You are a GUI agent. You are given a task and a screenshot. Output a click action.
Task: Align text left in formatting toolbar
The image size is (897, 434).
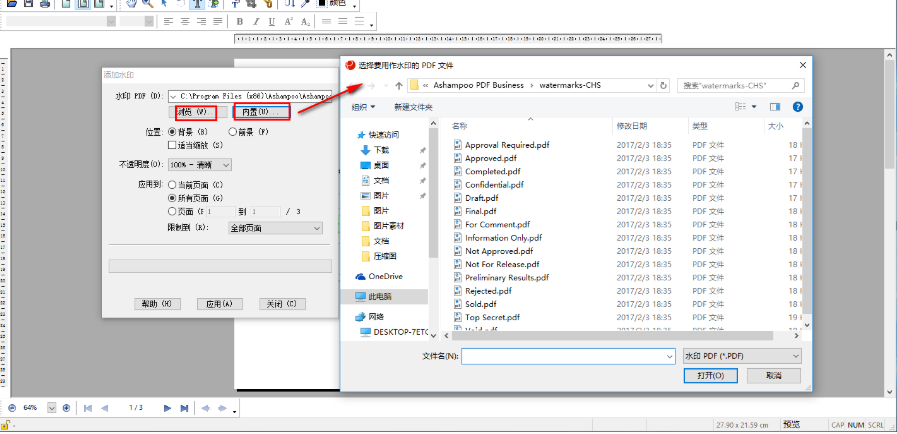pos(168,22)
